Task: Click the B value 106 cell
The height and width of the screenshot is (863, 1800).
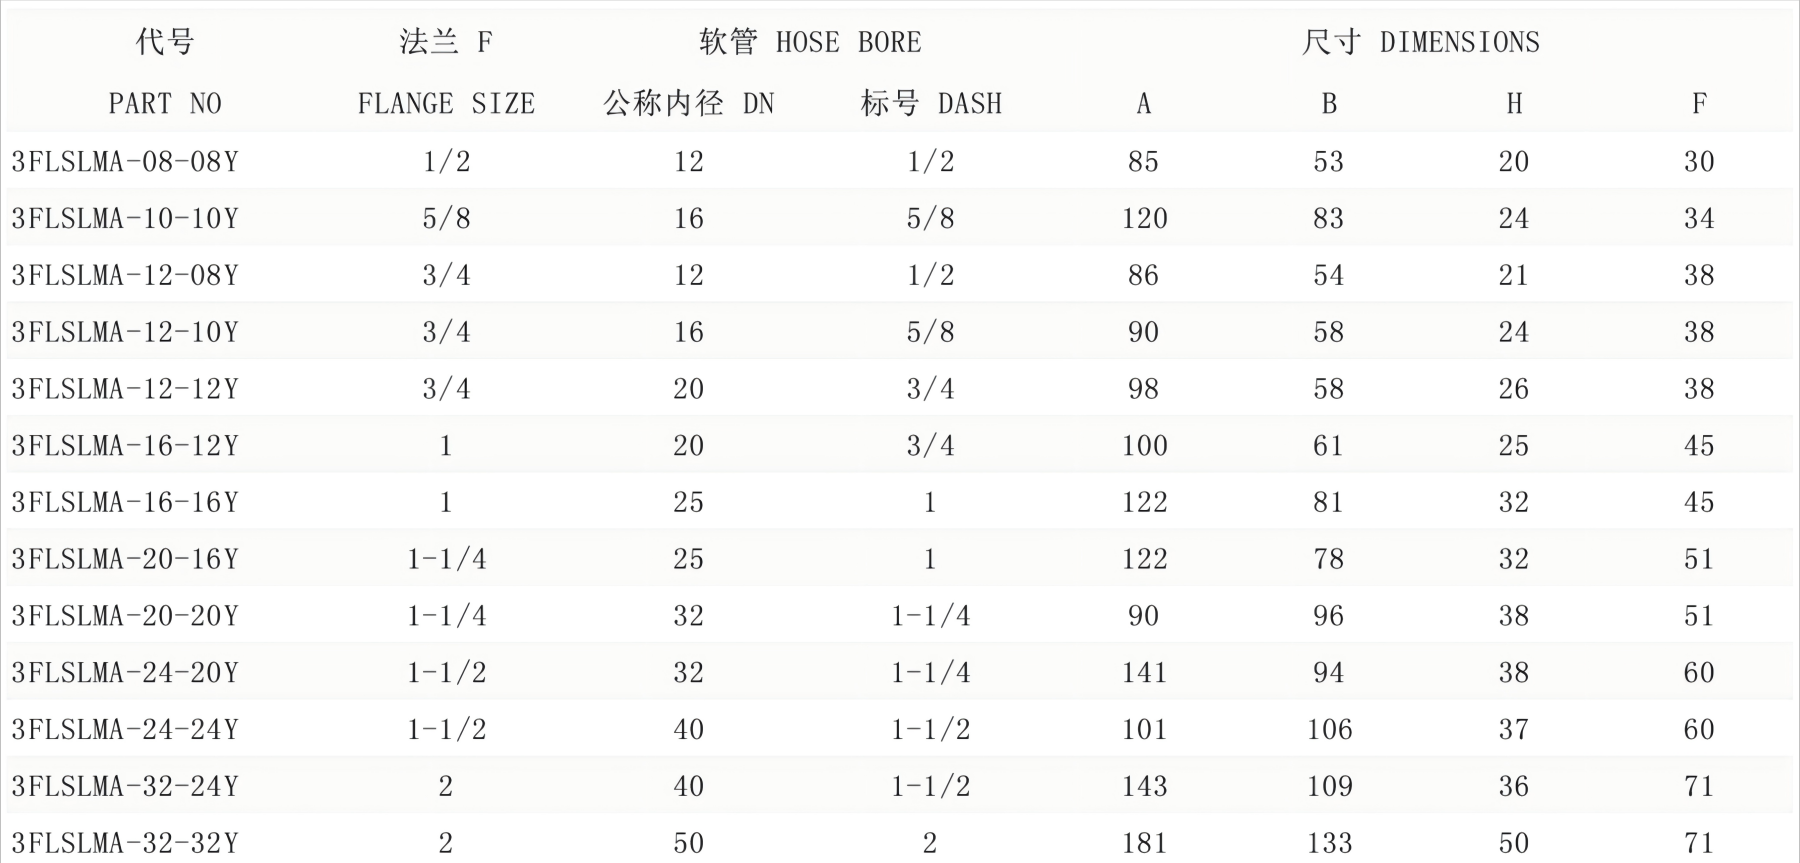Action: [1329, 730]
